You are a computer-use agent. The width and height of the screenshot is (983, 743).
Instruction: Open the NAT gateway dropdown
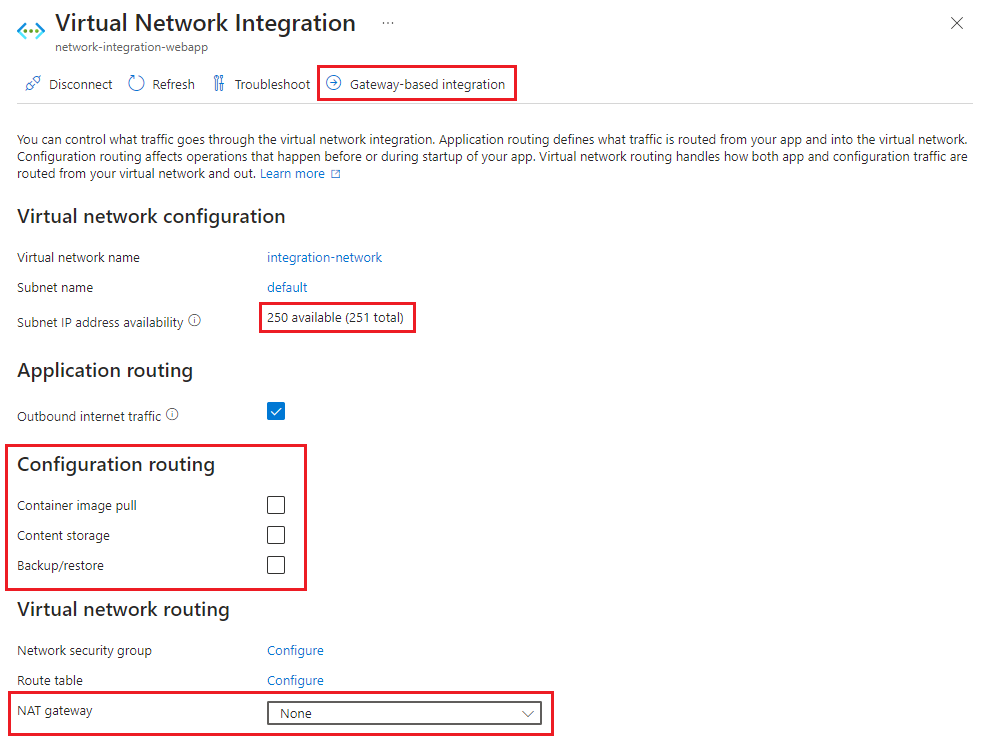404,713
